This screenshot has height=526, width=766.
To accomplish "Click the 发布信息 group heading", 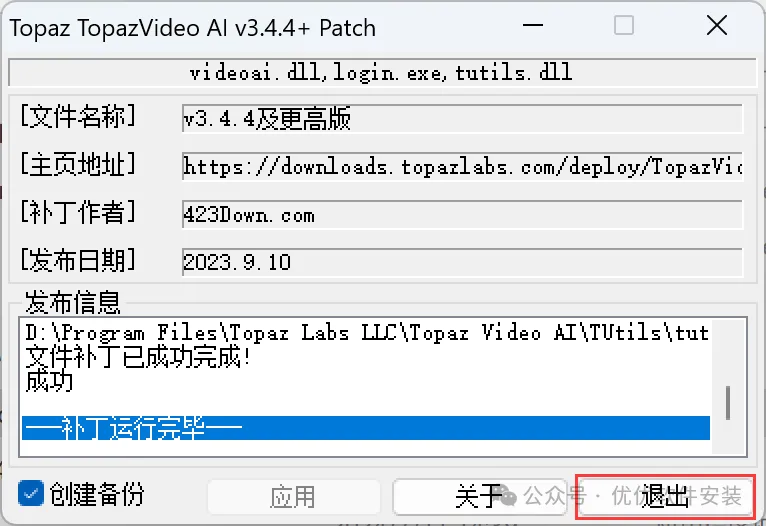I will [x=73, y=302].
